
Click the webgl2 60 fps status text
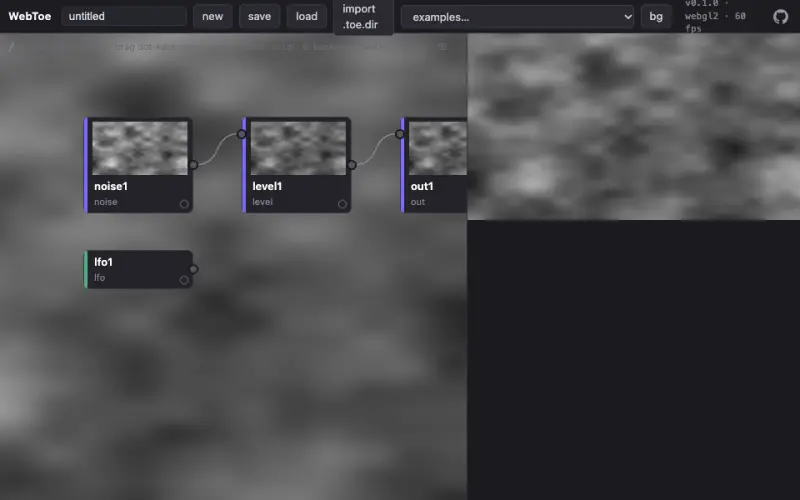coord(715,16)
